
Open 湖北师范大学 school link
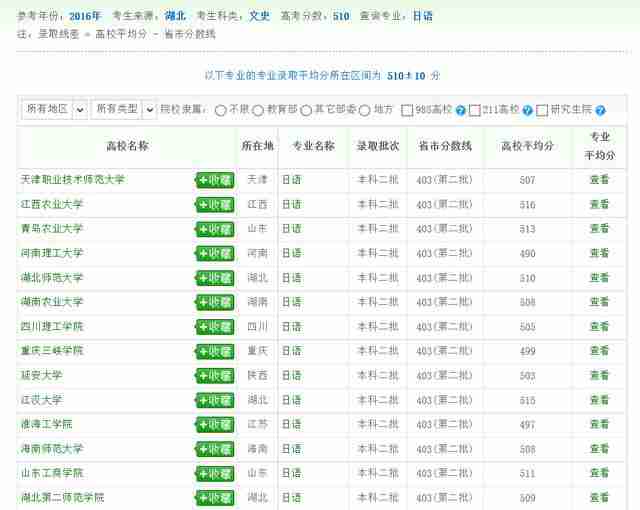tap(52, 278)
